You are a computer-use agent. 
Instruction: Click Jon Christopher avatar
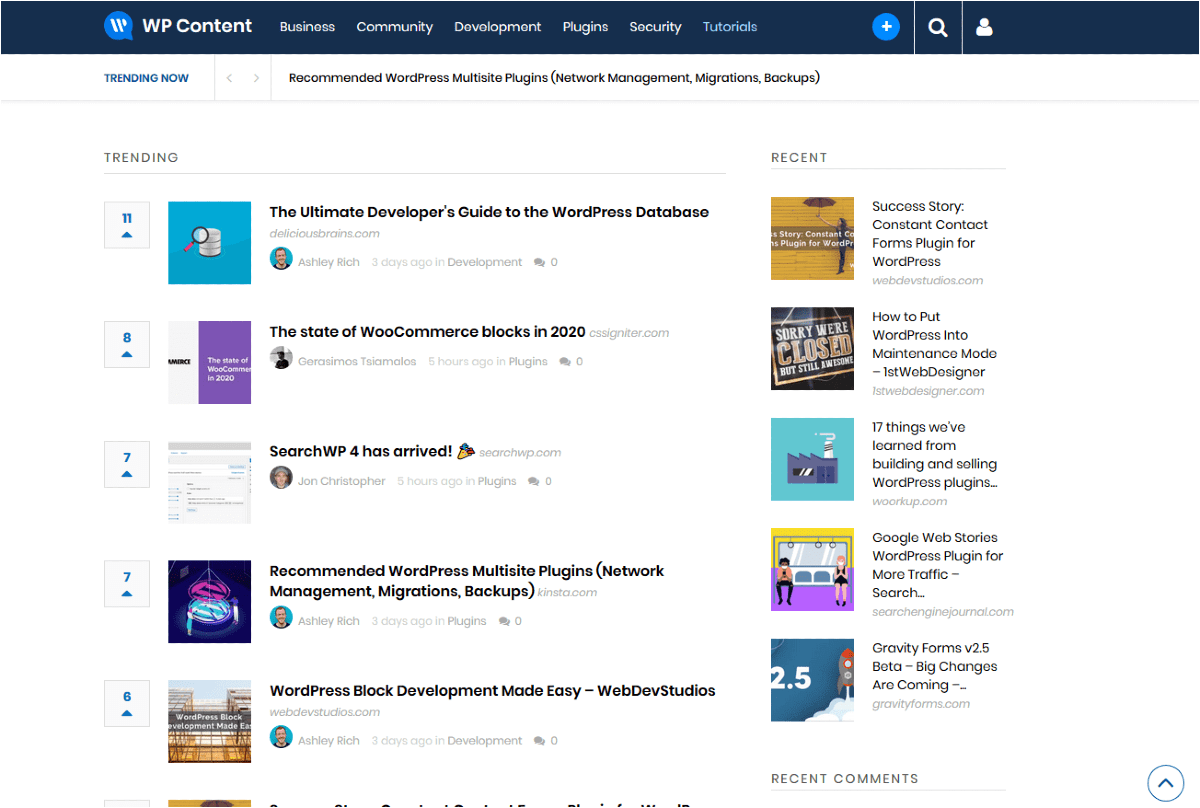pos(281,478)
